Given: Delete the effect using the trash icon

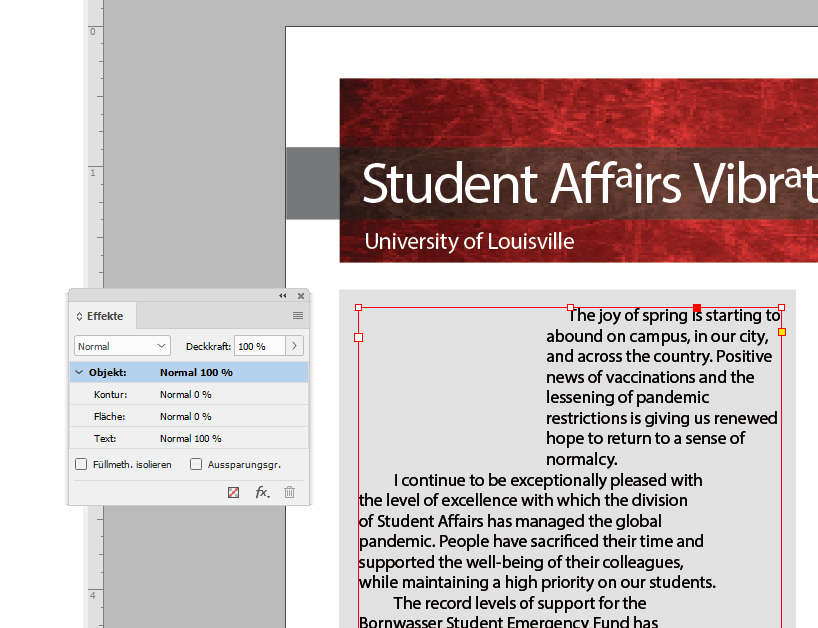Looking at the screenshot, I should click(x=288, y=492).
